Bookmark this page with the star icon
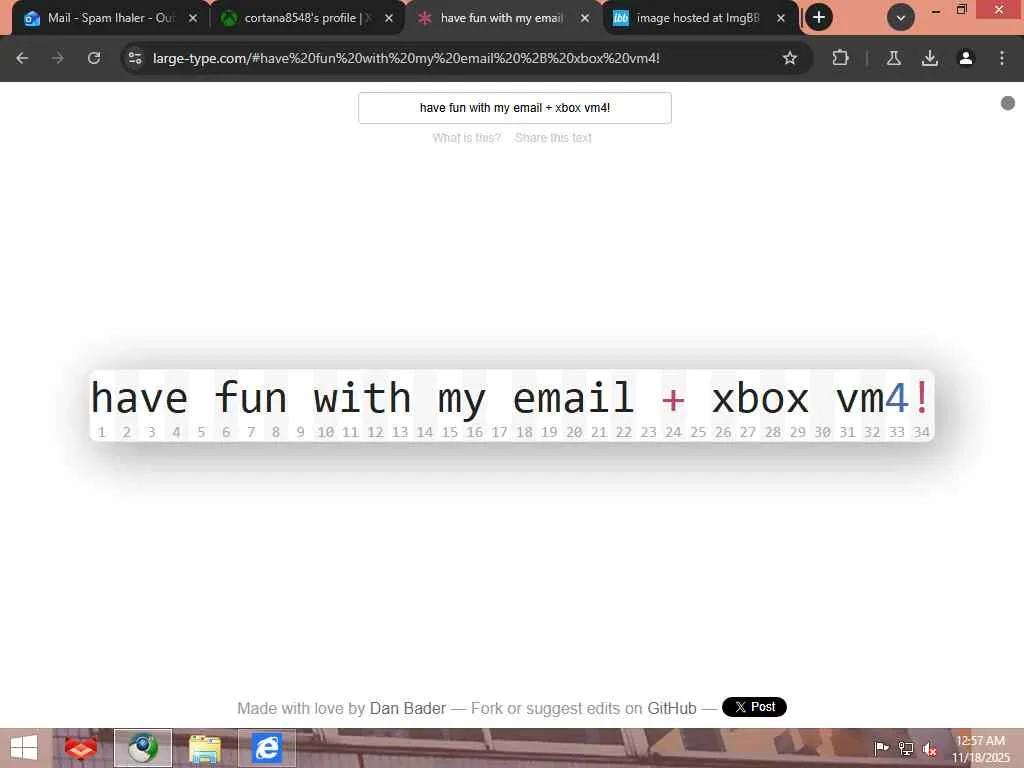 790,58
